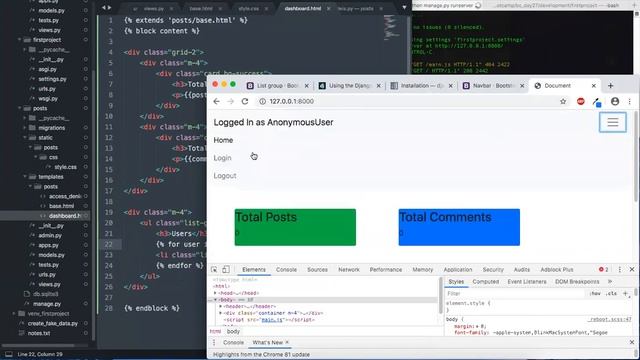This screenshot has width=640, height=360.
Task: Collapse the firstproject folder
Action: 20,40
